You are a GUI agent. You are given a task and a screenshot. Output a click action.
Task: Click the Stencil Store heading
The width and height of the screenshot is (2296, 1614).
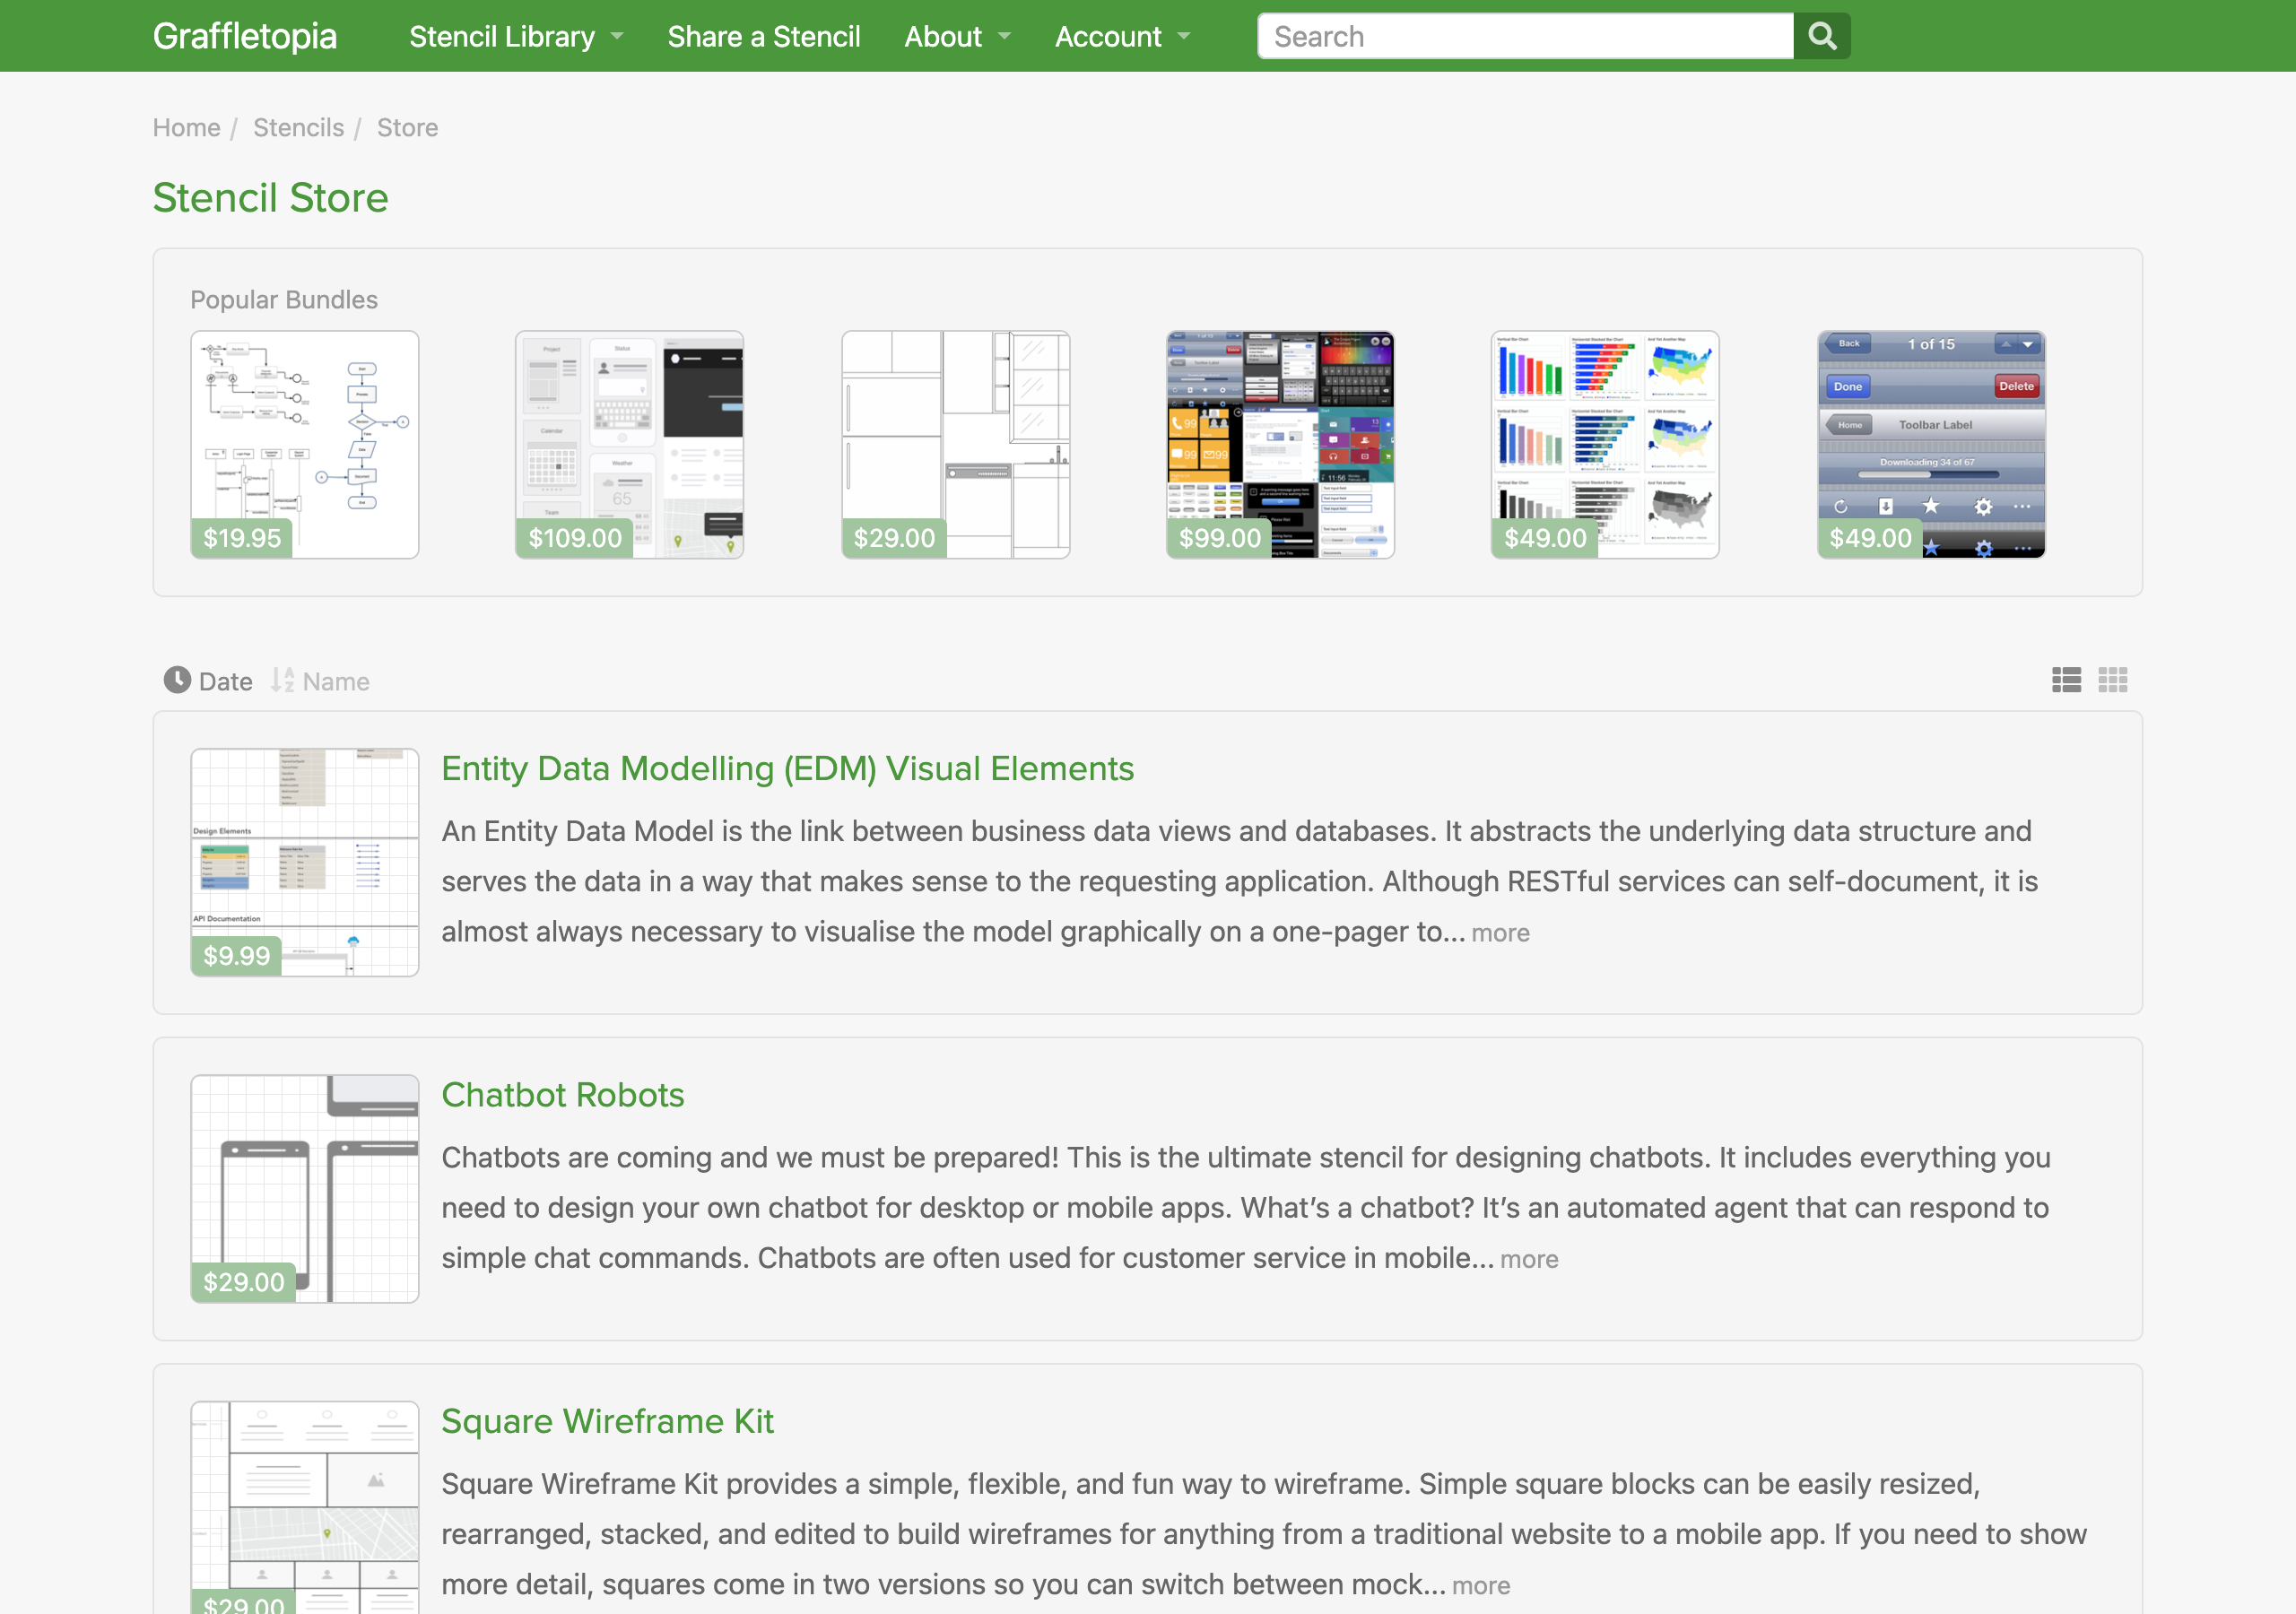270,197
